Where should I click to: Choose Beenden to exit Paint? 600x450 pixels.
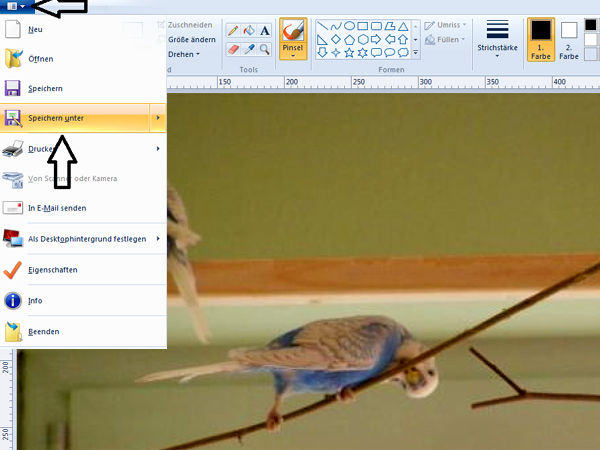pyautogui.click(x=83, y=332)
